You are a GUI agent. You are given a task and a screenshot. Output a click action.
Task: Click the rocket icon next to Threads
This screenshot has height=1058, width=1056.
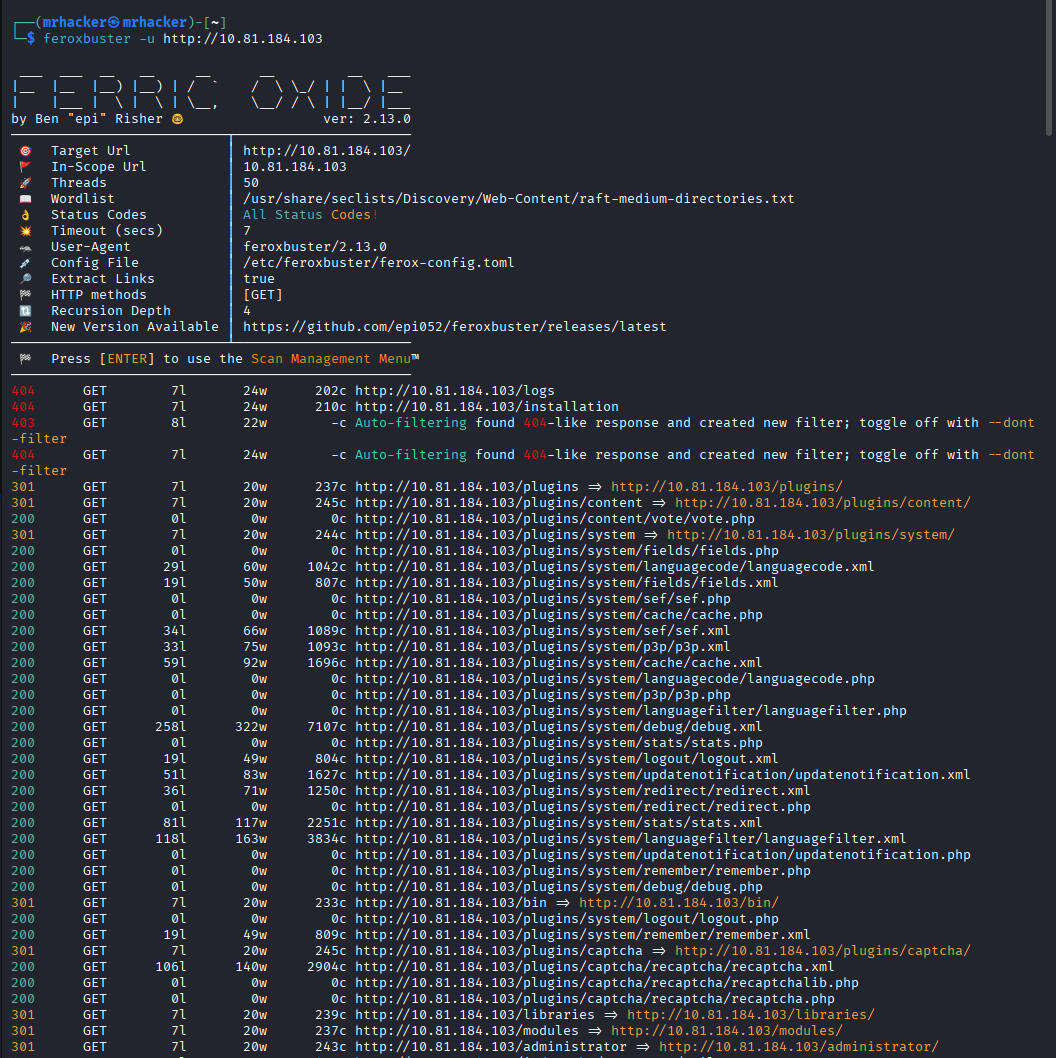pos(25,183)
